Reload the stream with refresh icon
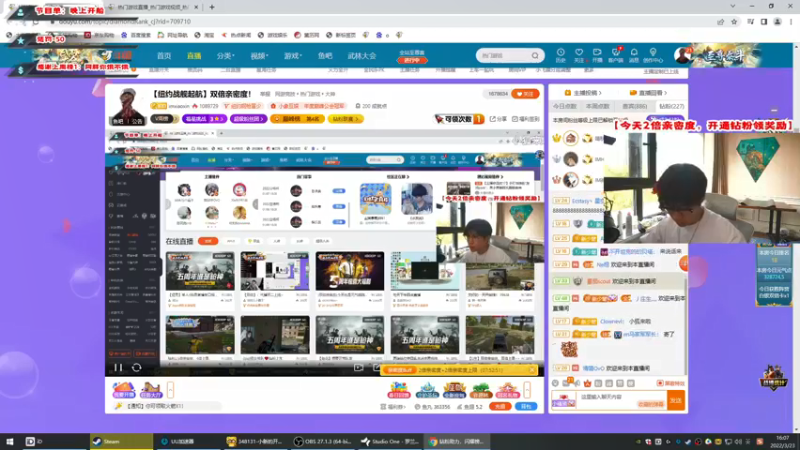800x450 pixels. [136, 367]
